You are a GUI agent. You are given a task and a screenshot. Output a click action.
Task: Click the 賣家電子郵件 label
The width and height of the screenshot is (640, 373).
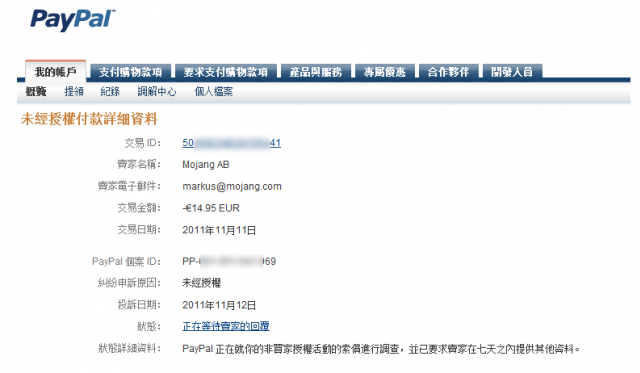[x=129, y=186]
